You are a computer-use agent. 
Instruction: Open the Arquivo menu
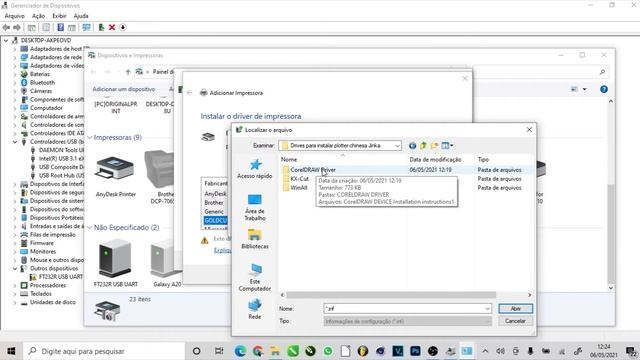[14, 16]
